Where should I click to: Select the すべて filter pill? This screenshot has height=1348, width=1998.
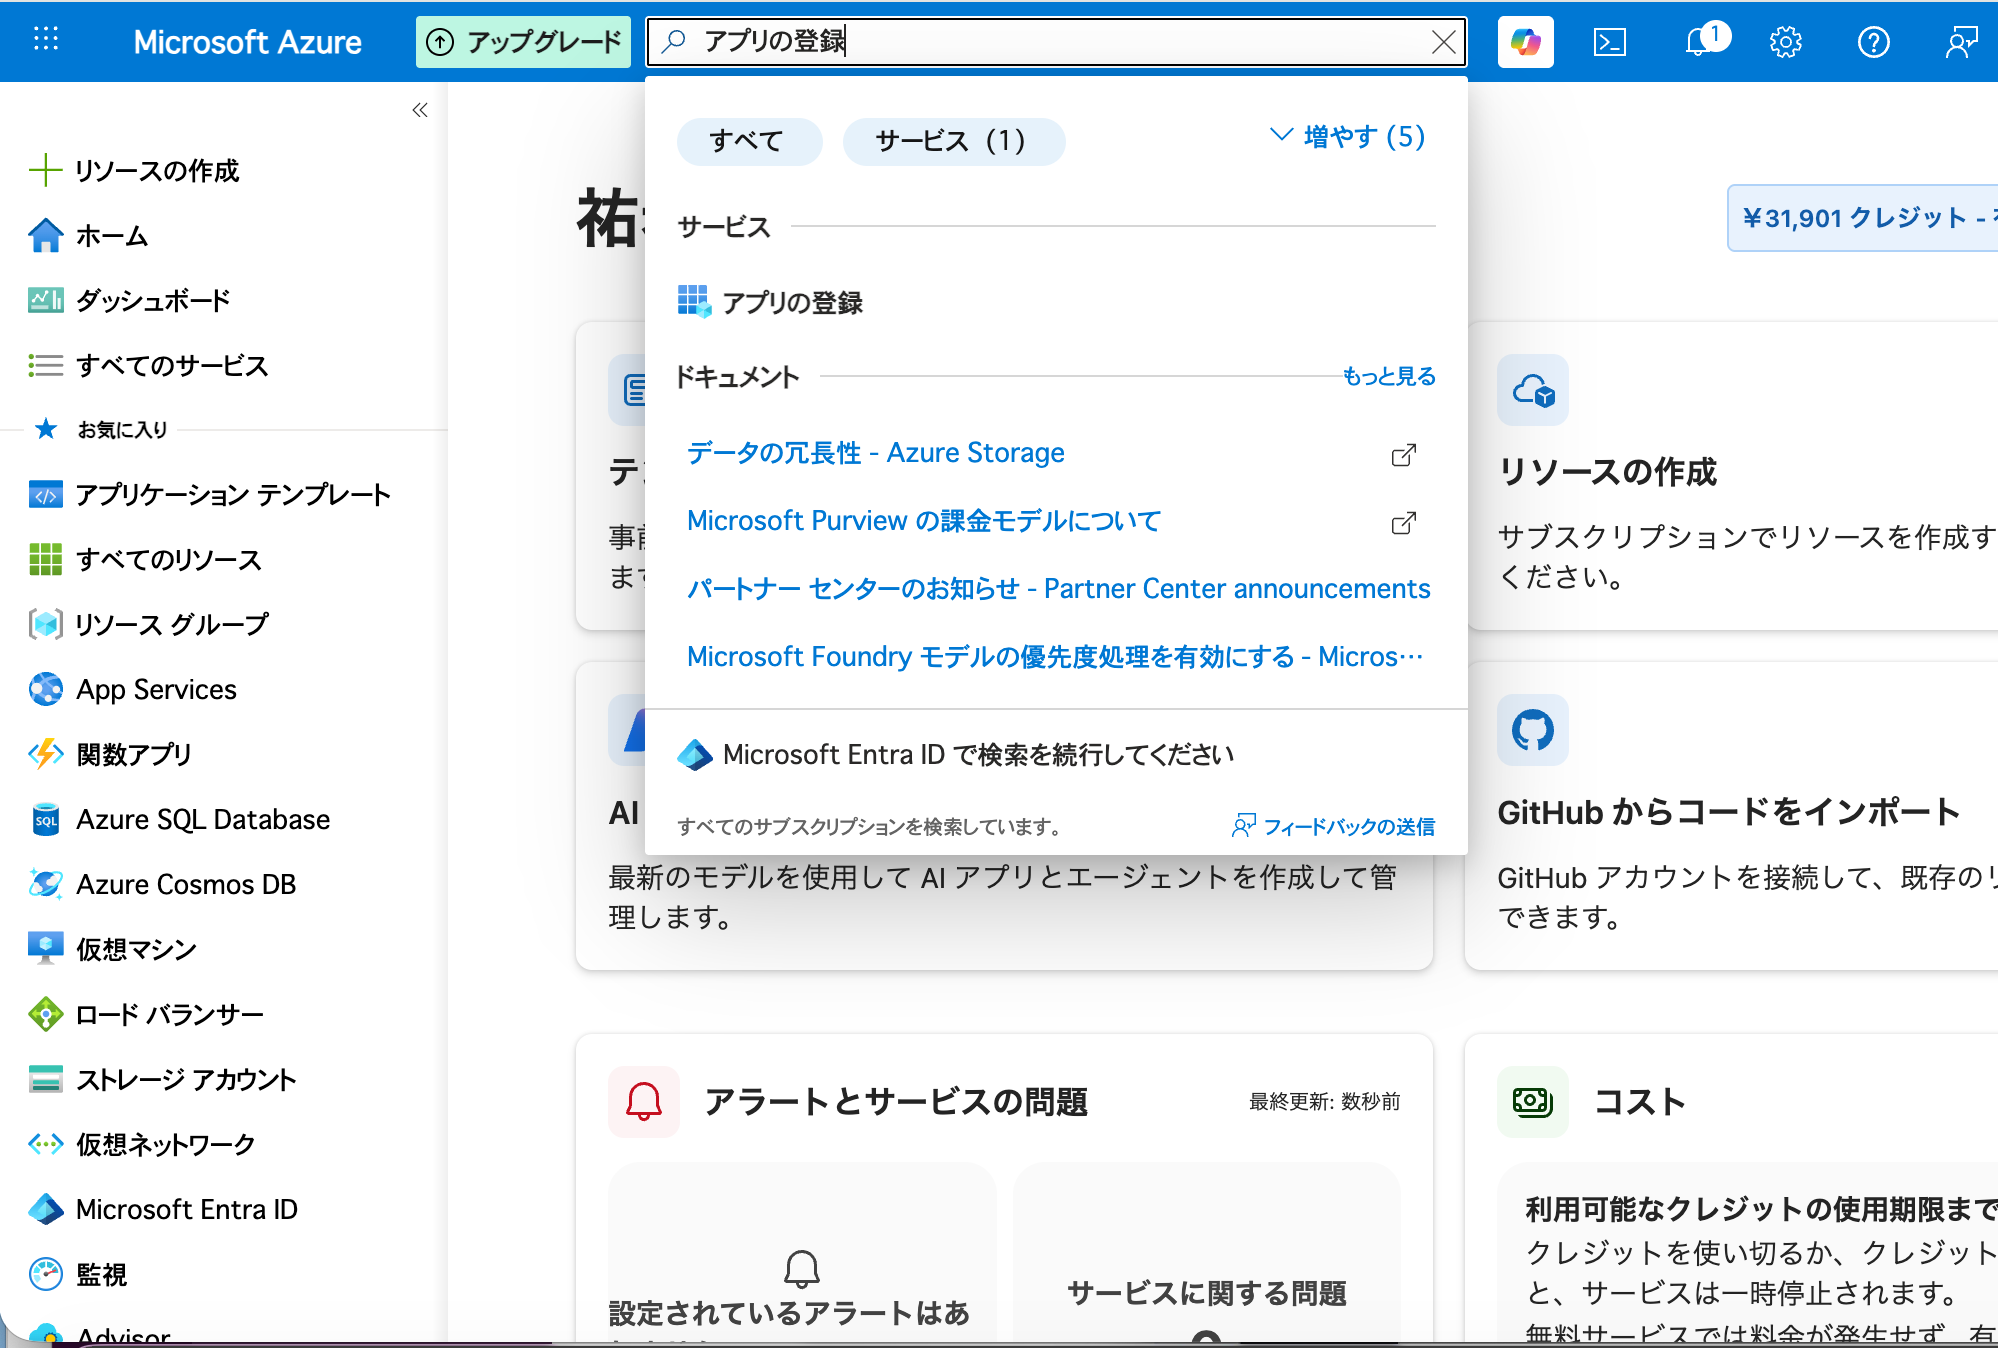[749, 141]
